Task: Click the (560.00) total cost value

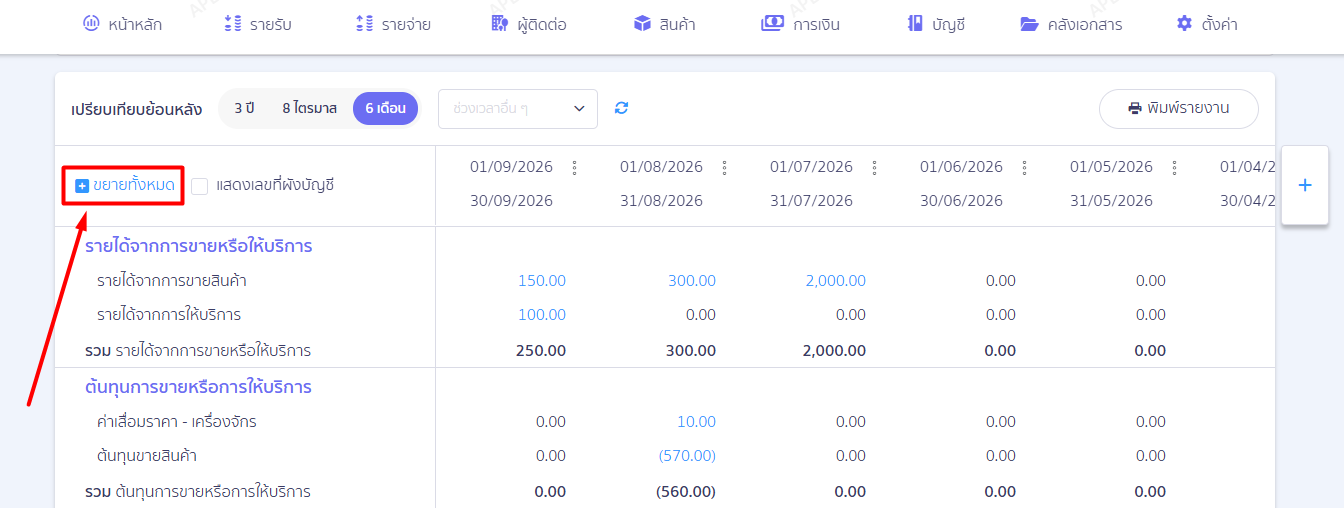Action: (686, 492)
